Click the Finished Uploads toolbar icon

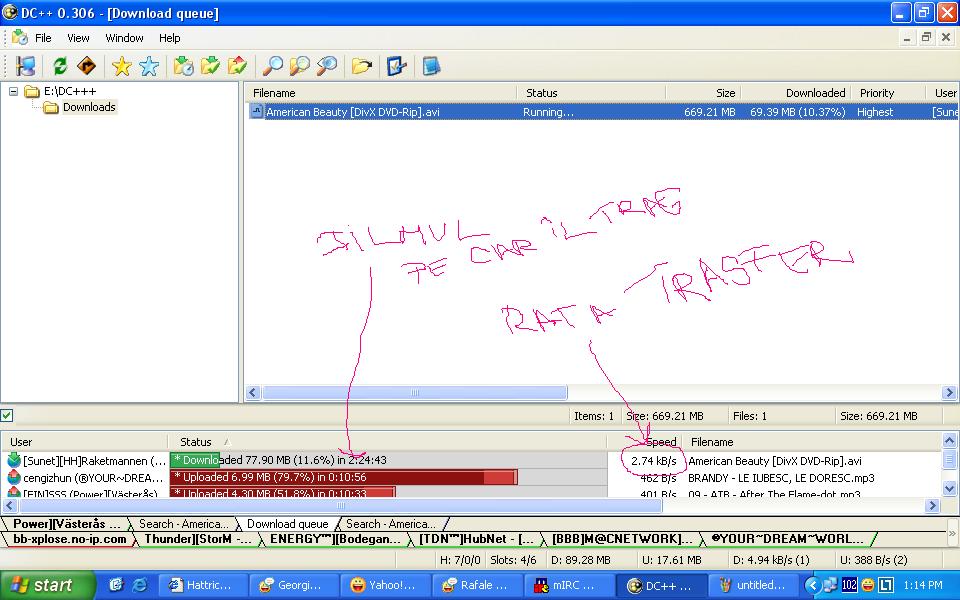(237, 66)
